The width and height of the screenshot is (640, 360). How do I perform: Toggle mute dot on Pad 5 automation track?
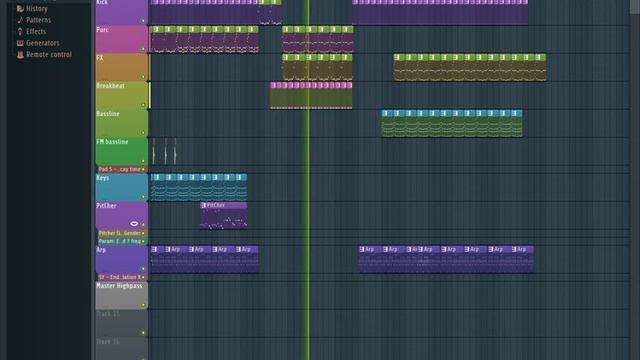tap(143, 169)
